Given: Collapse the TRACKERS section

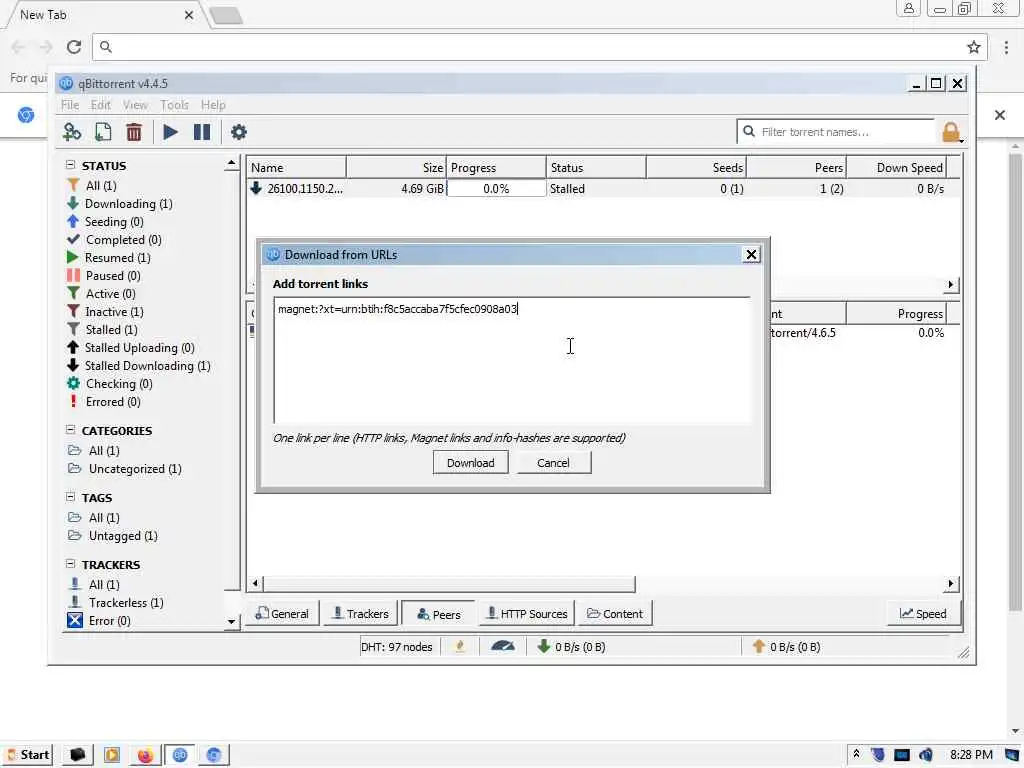Looking at the screenshot, I should [x=71, y=564].
